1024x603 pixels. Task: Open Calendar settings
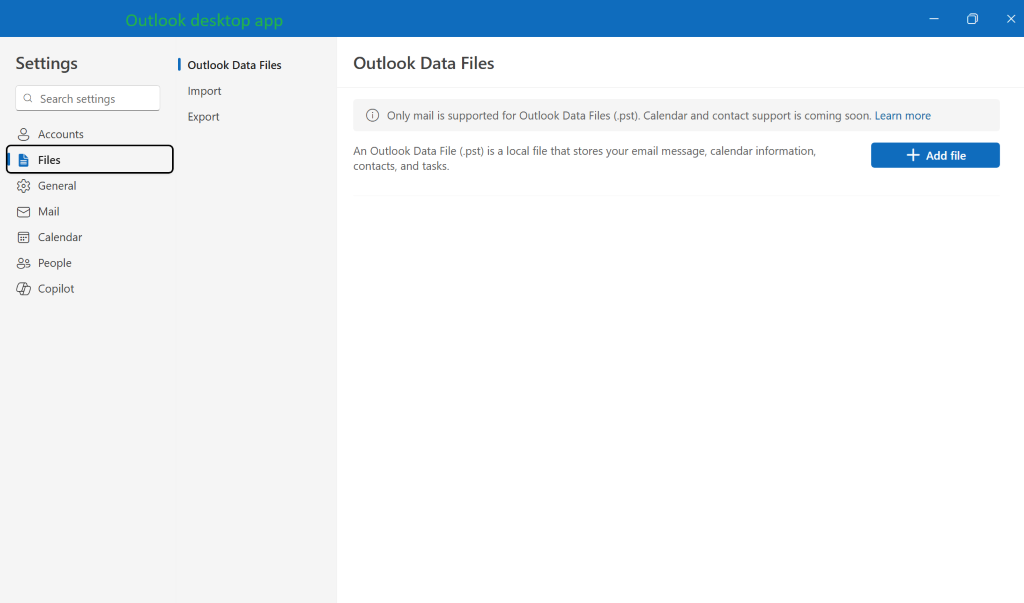90,237
